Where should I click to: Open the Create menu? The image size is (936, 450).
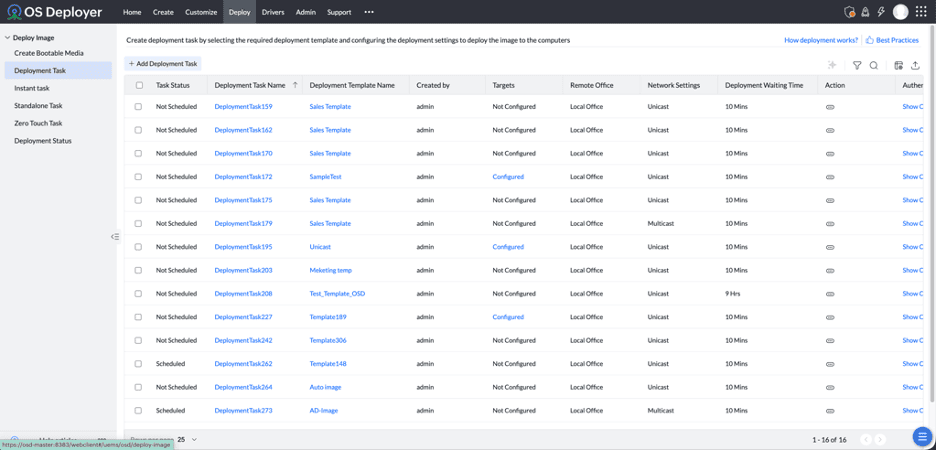(x=163, y=12)
